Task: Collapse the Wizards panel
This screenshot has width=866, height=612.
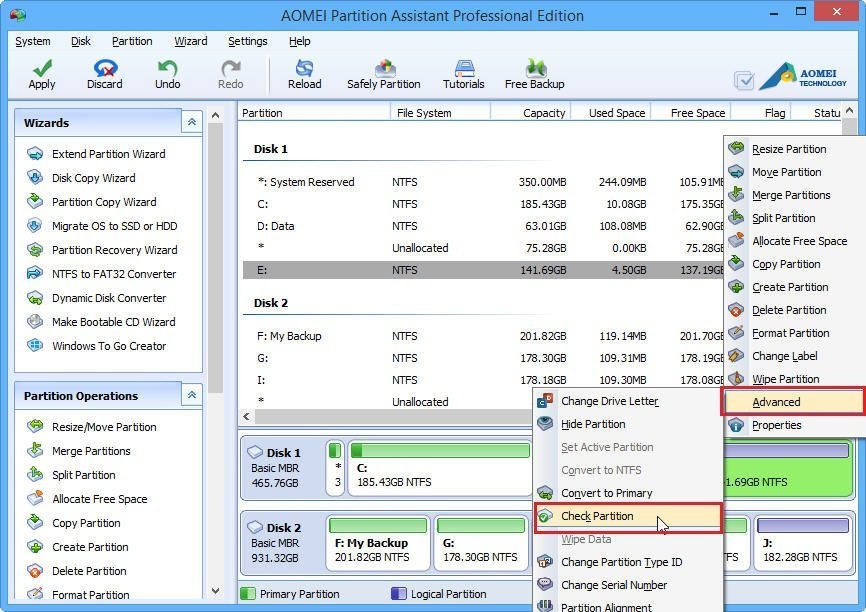Action: tap(191, 121)
